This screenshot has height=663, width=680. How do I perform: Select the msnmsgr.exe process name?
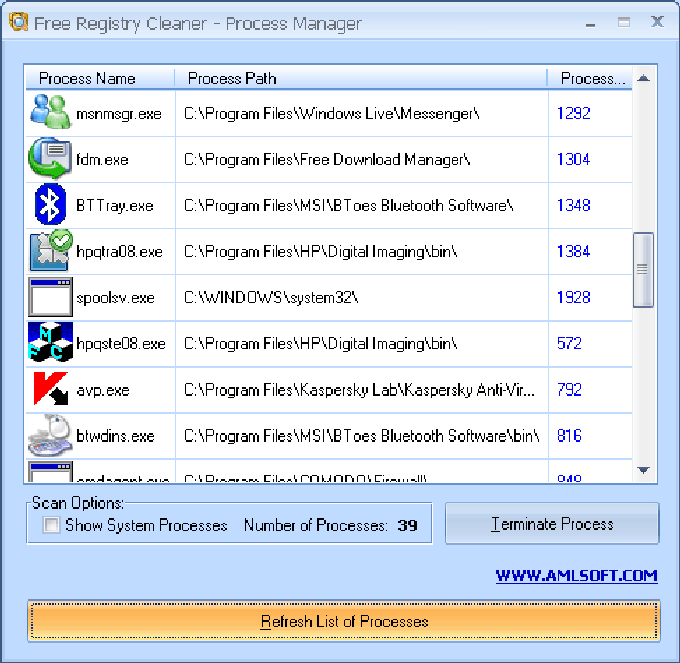click(119, 114)
